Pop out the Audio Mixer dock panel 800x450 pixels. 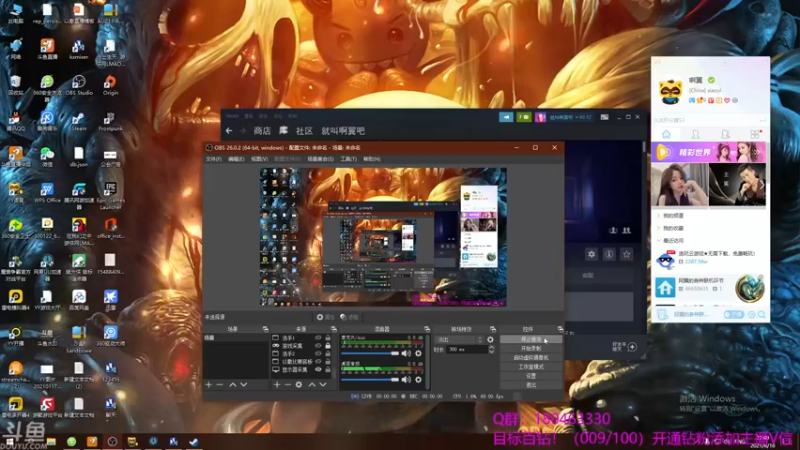point(427,329)
